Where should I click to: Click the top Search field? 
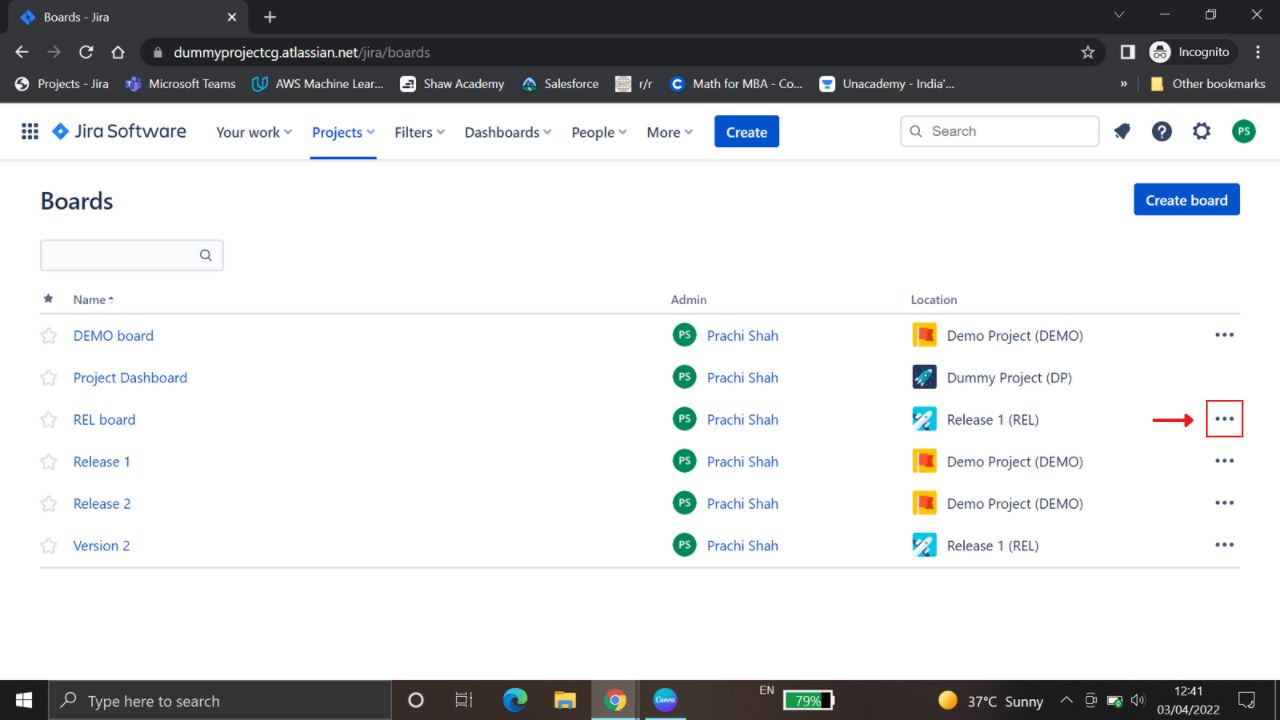[x=1000, y=131]
